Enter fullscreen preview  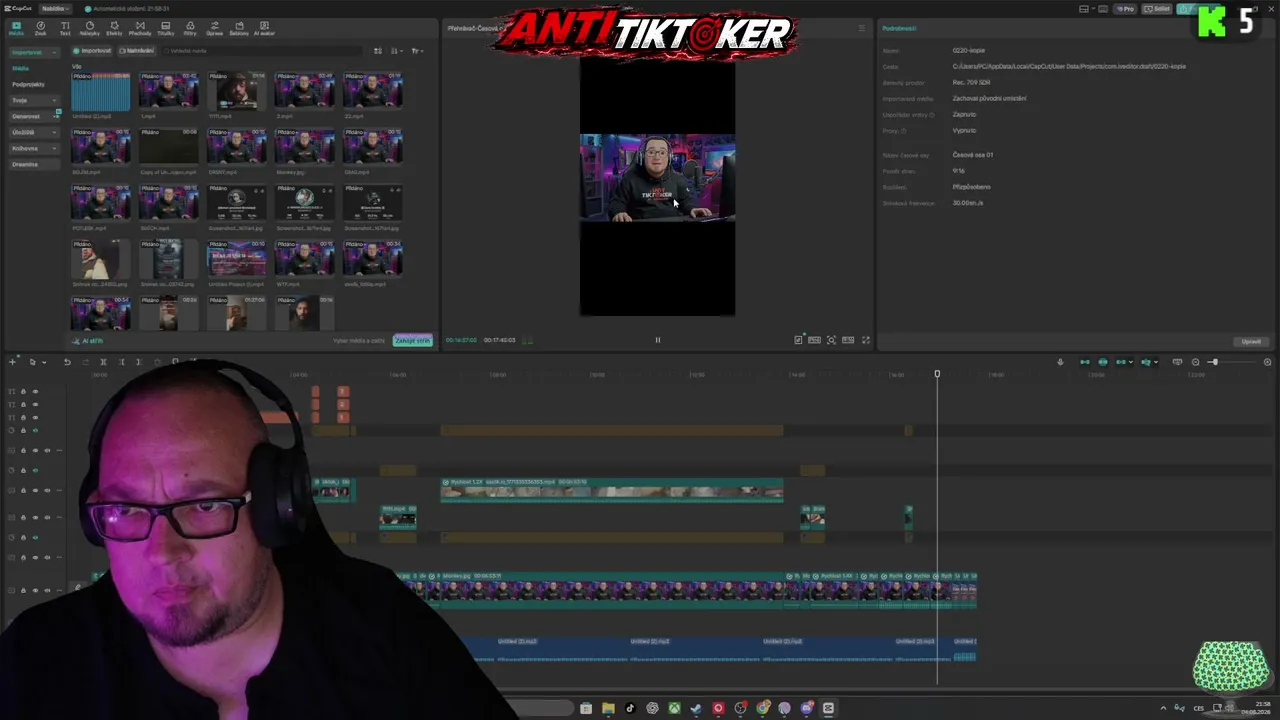(866, 340)
